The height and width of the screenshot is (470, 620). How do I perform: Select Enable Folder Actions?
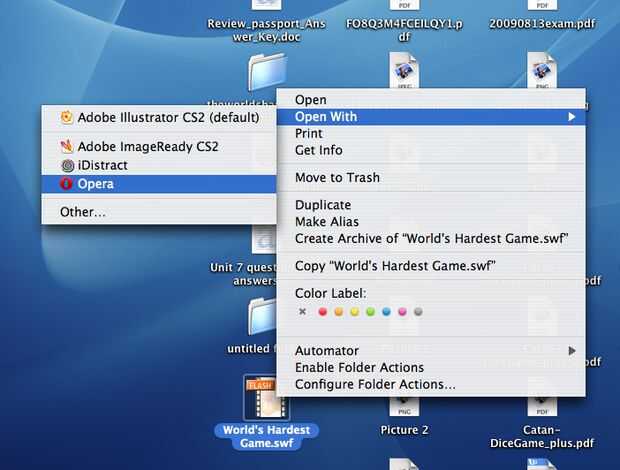pos(431,368)
